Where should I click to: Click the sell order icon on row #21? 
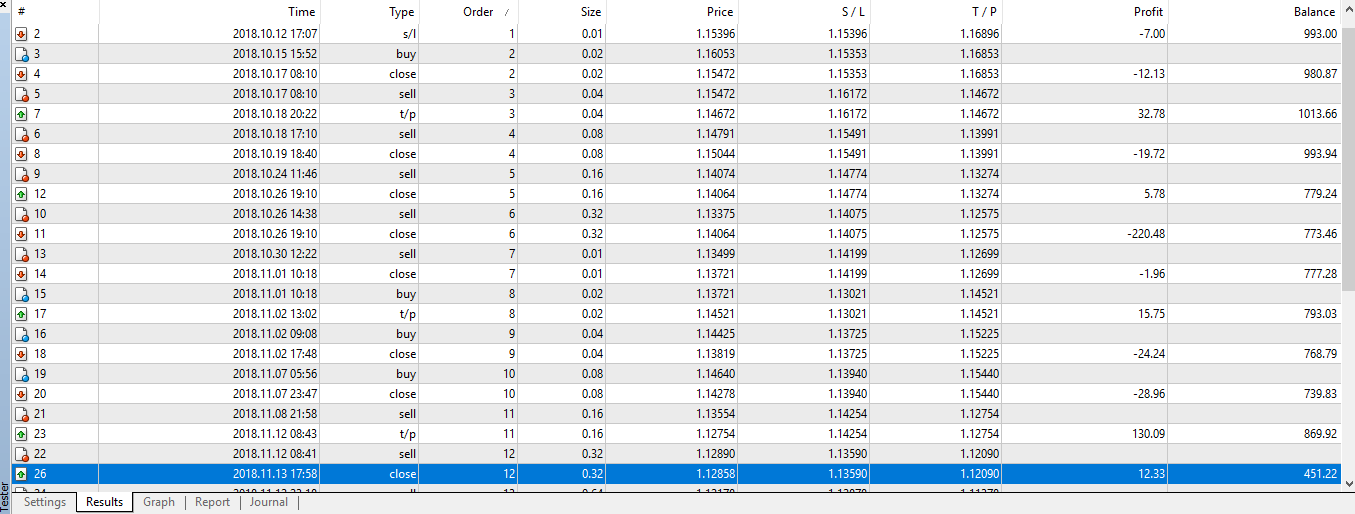[22, 414]
